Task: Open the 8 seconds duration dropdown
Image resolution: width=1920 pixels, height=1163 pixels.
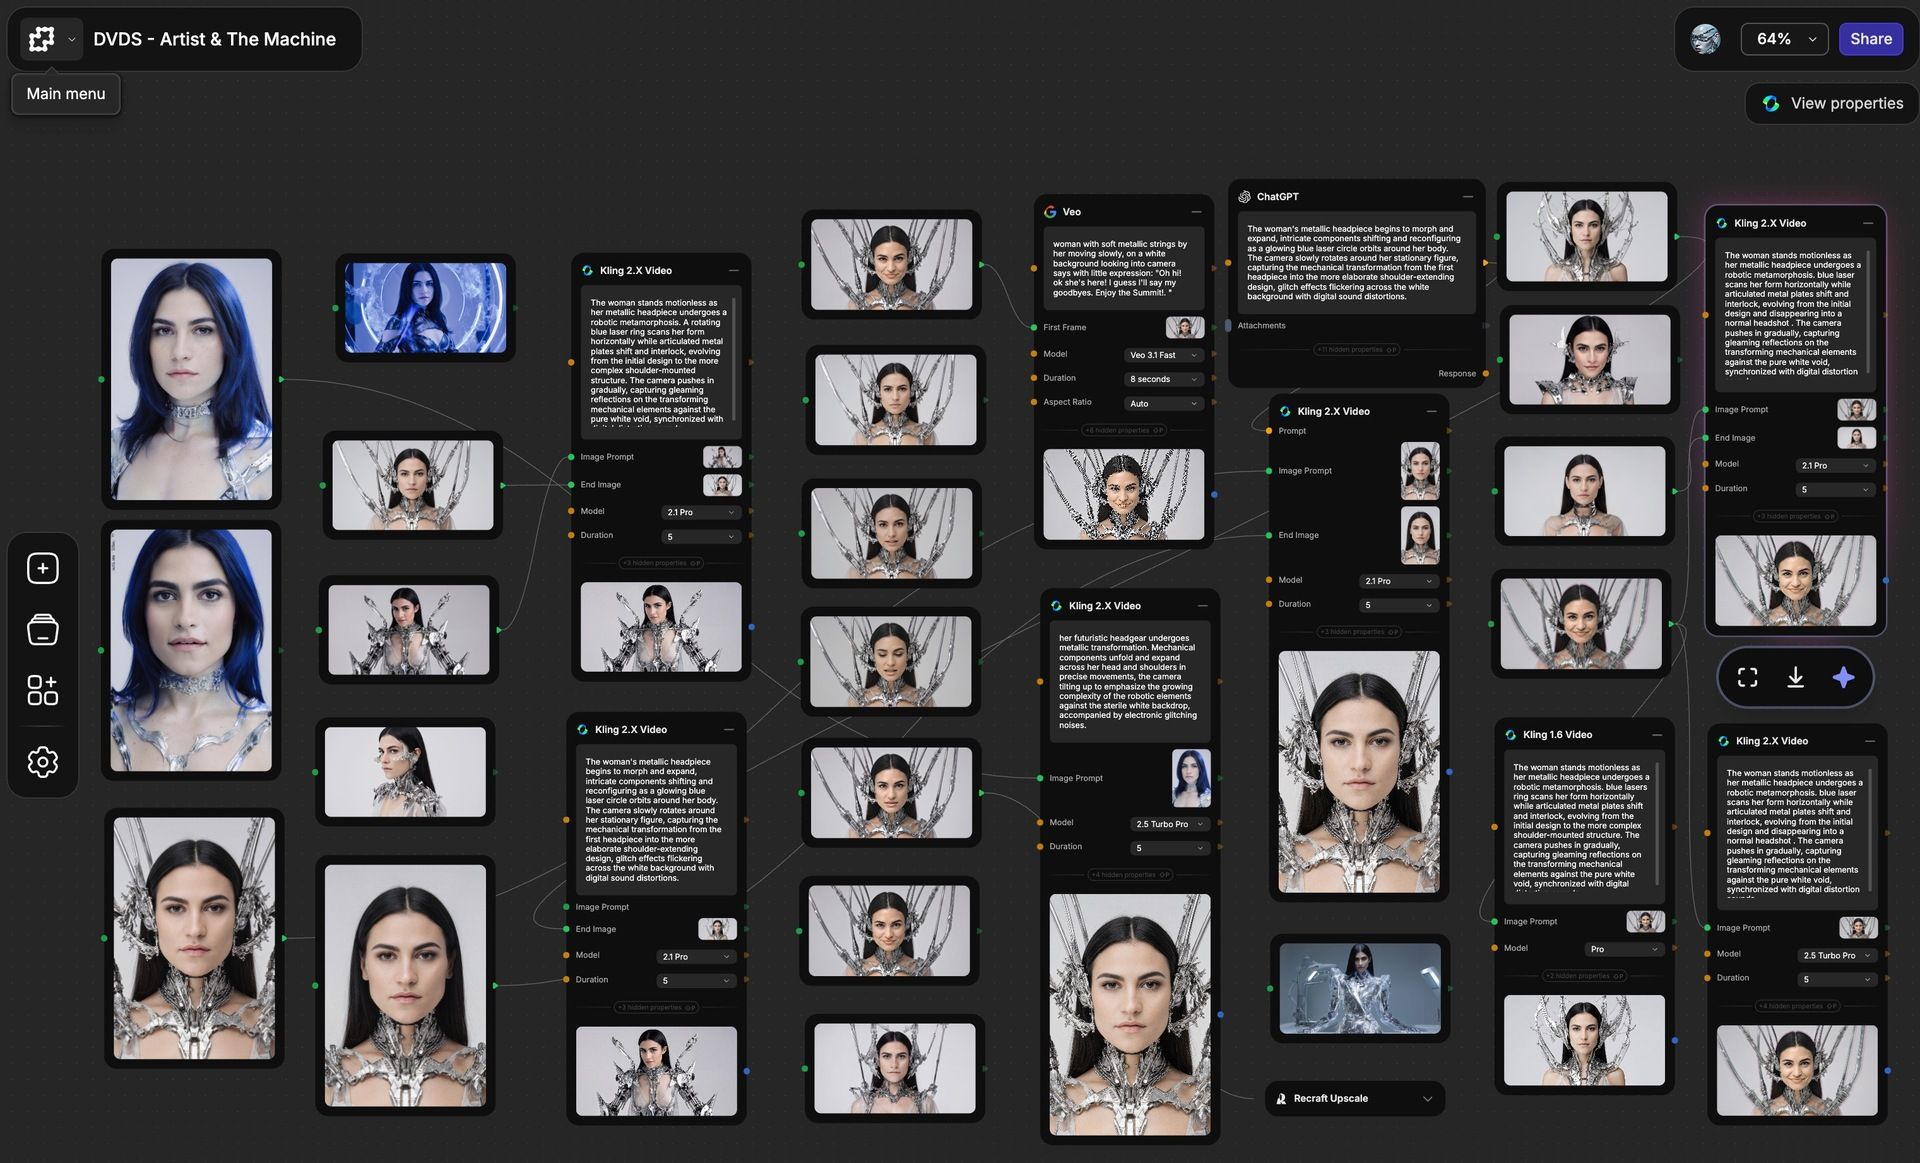Action: [x=1163, y=379]
